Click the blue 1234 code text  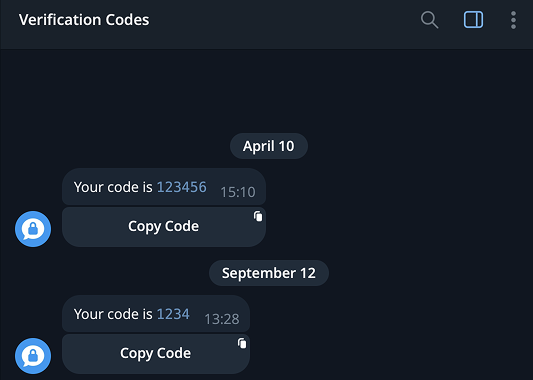pyautogui.click(x=173, y=314)
